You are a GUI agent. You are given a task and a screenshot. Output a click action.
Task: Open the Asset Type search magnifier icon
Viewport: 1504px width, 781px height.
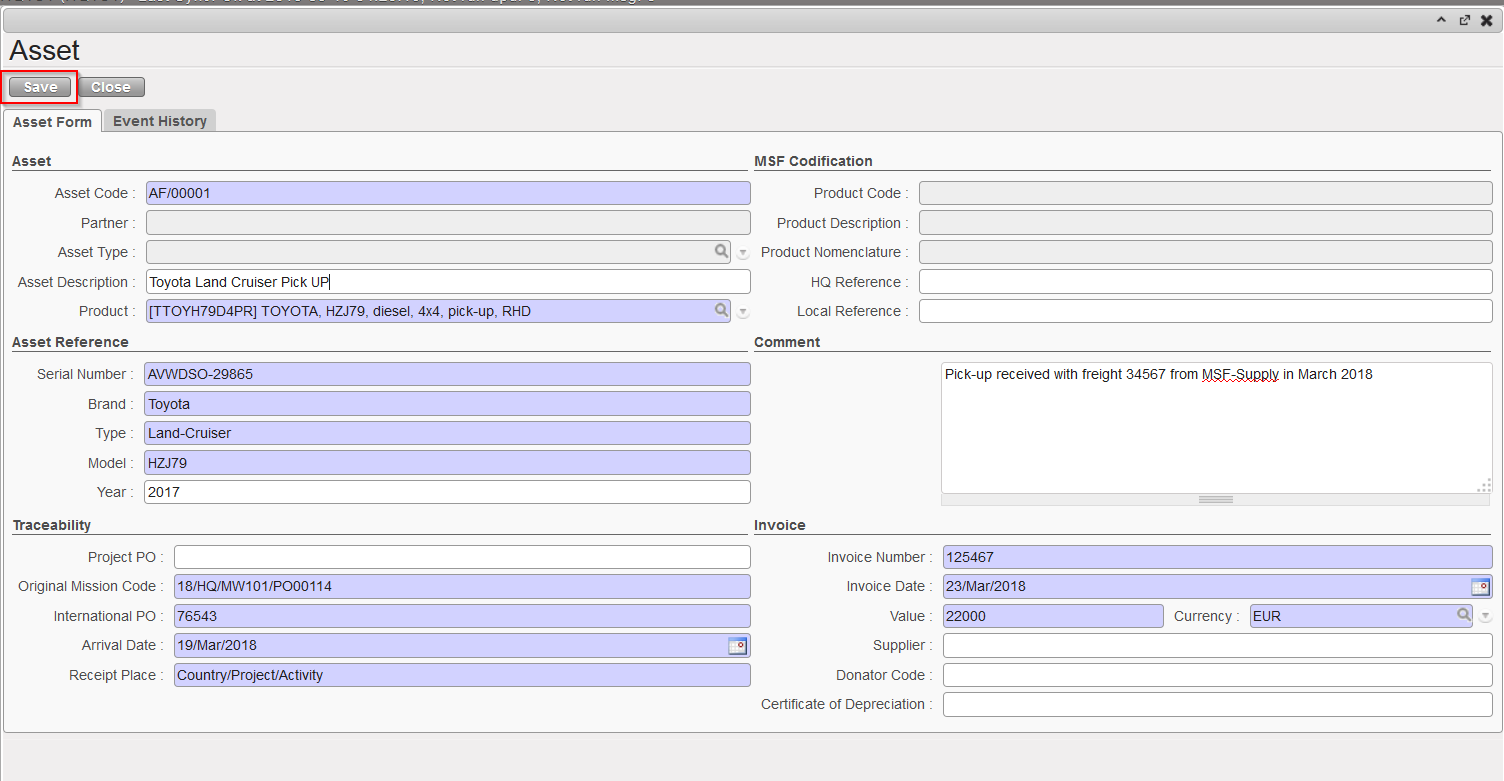click(721, 252)
